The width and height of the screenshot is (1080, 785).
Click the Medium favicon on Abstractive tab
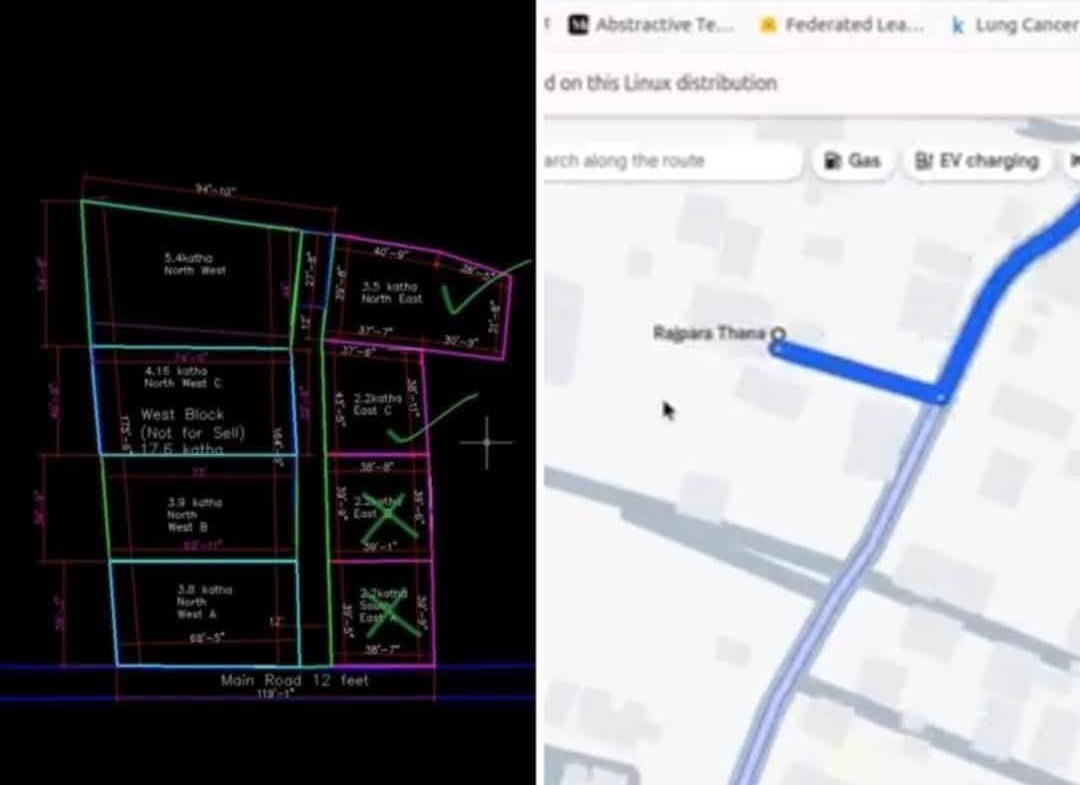pos(579,26)
